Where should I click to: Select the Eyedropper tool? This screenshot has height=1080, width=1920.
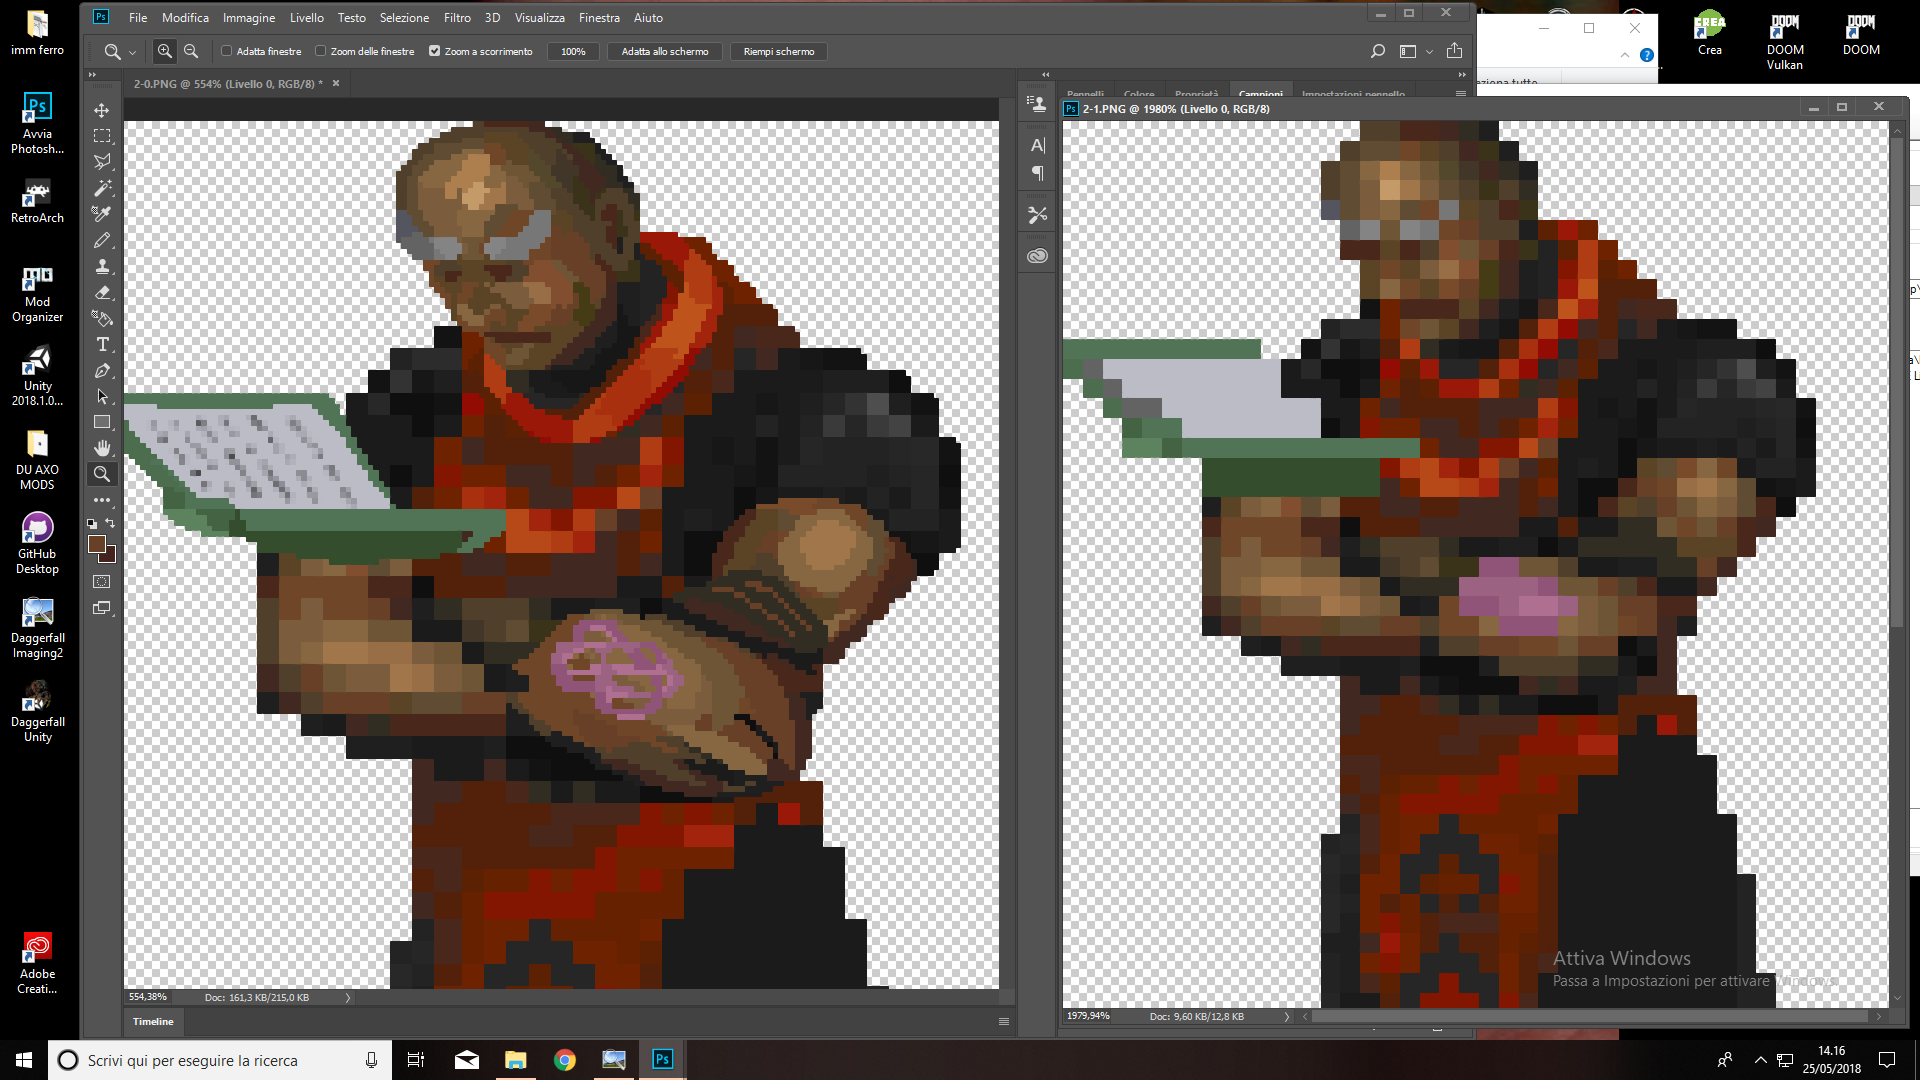point(102,214)
